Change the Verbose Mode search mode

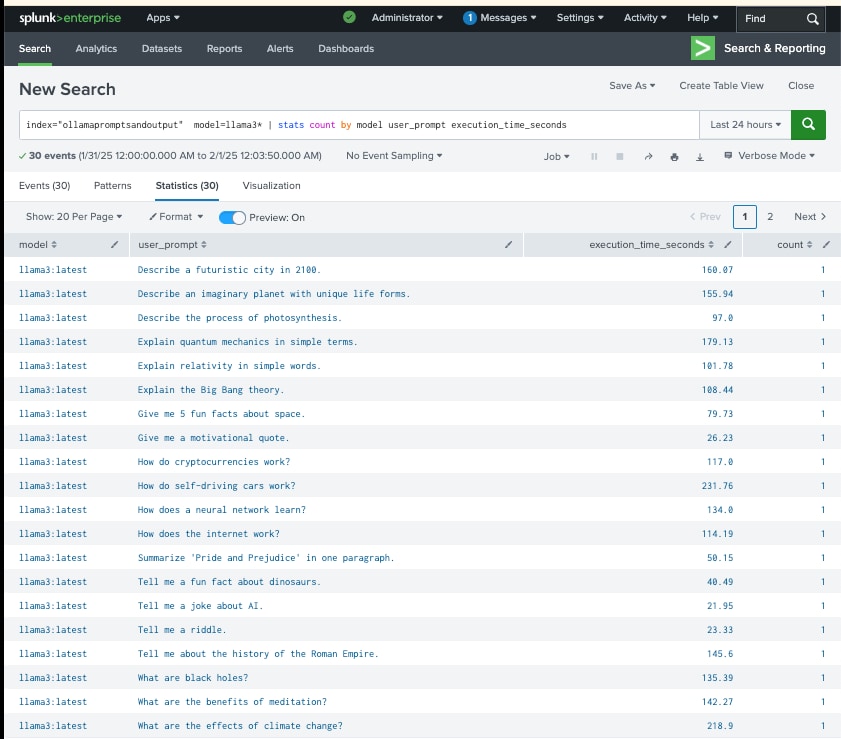pyautogui.click(x=769, y=156)
